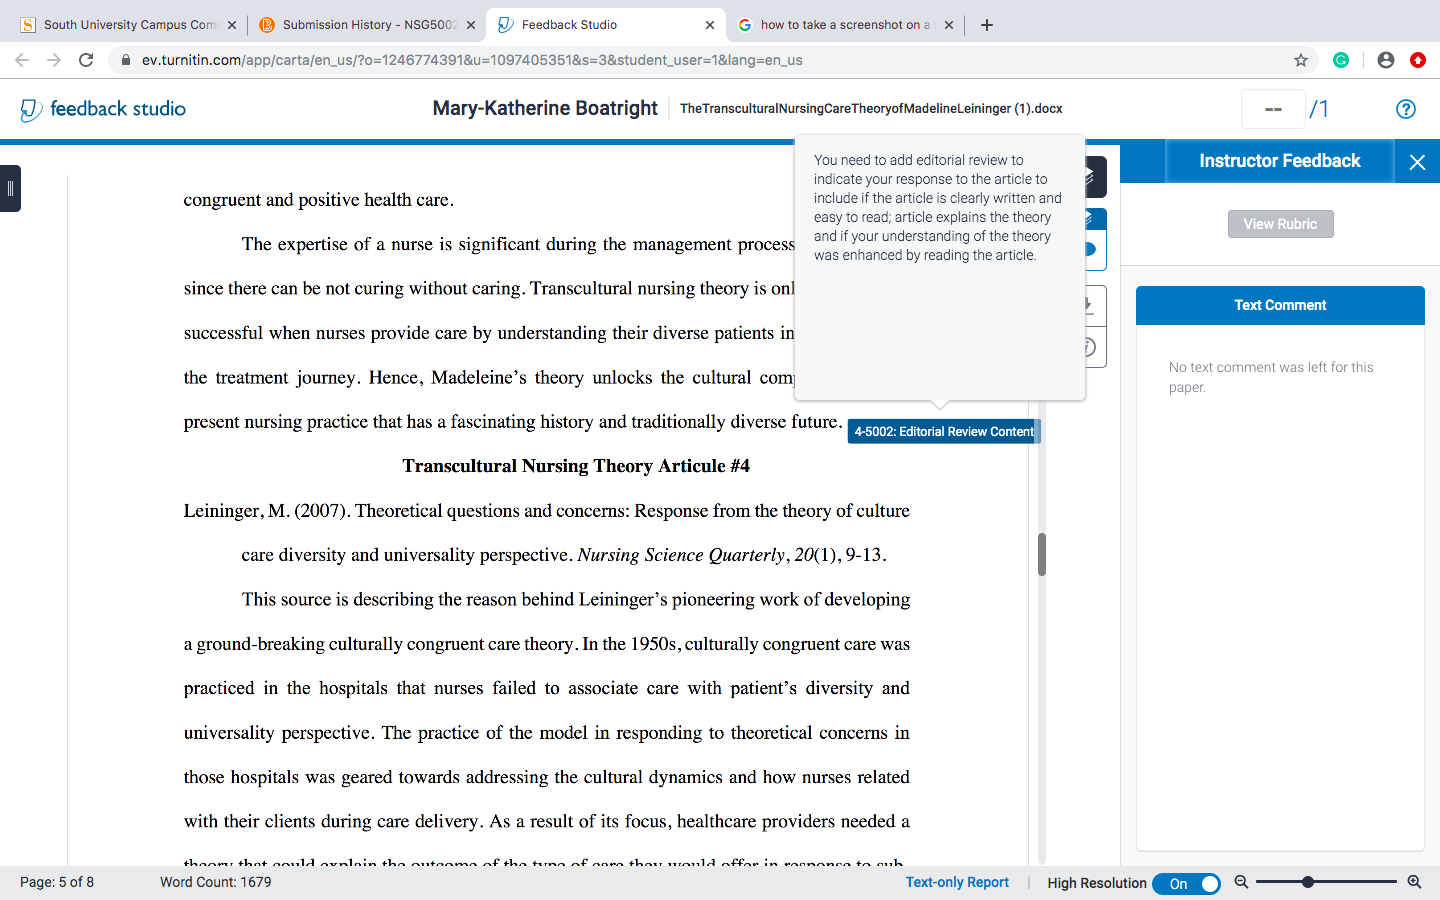The height and width of the screenshot is (900, 1440).
Task: Click the address bar URL
Action: tap(472, 60)
